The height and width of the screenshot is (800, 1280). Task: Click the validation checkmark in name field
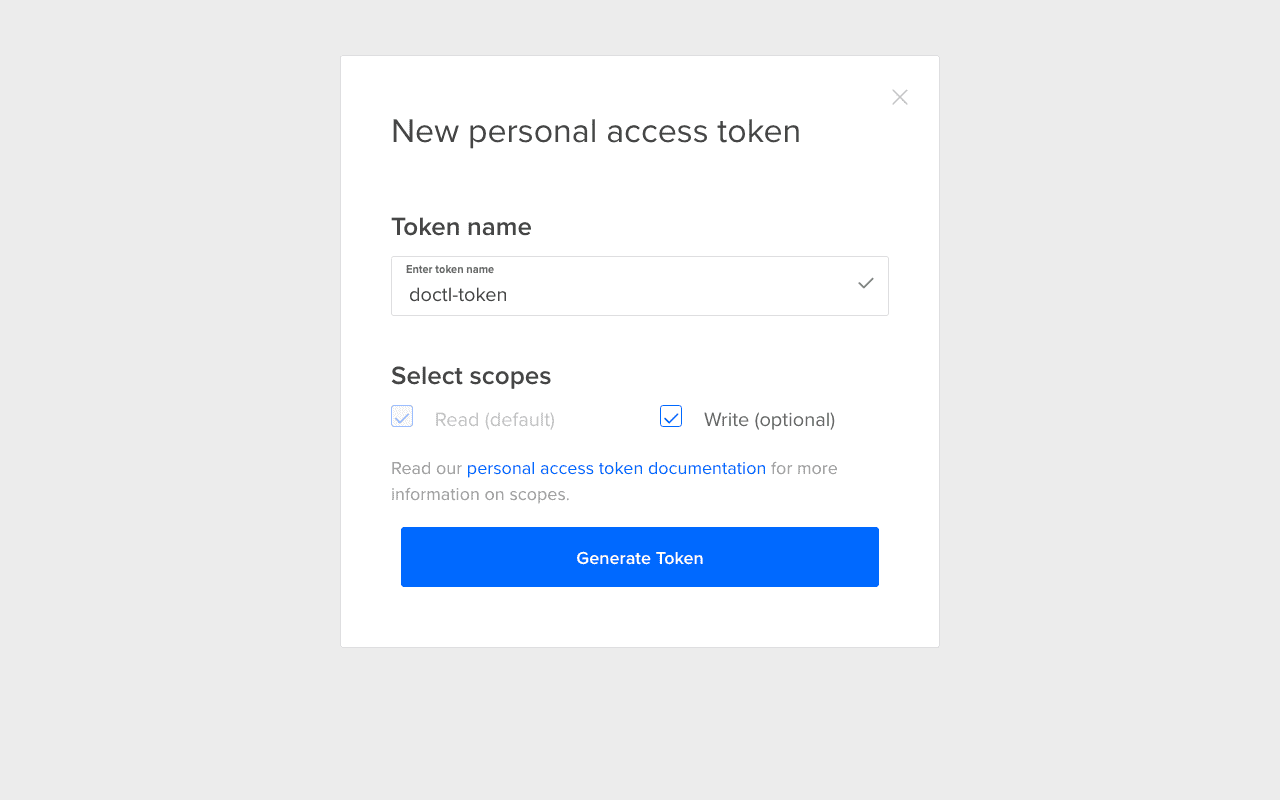[x=866, y=283]
